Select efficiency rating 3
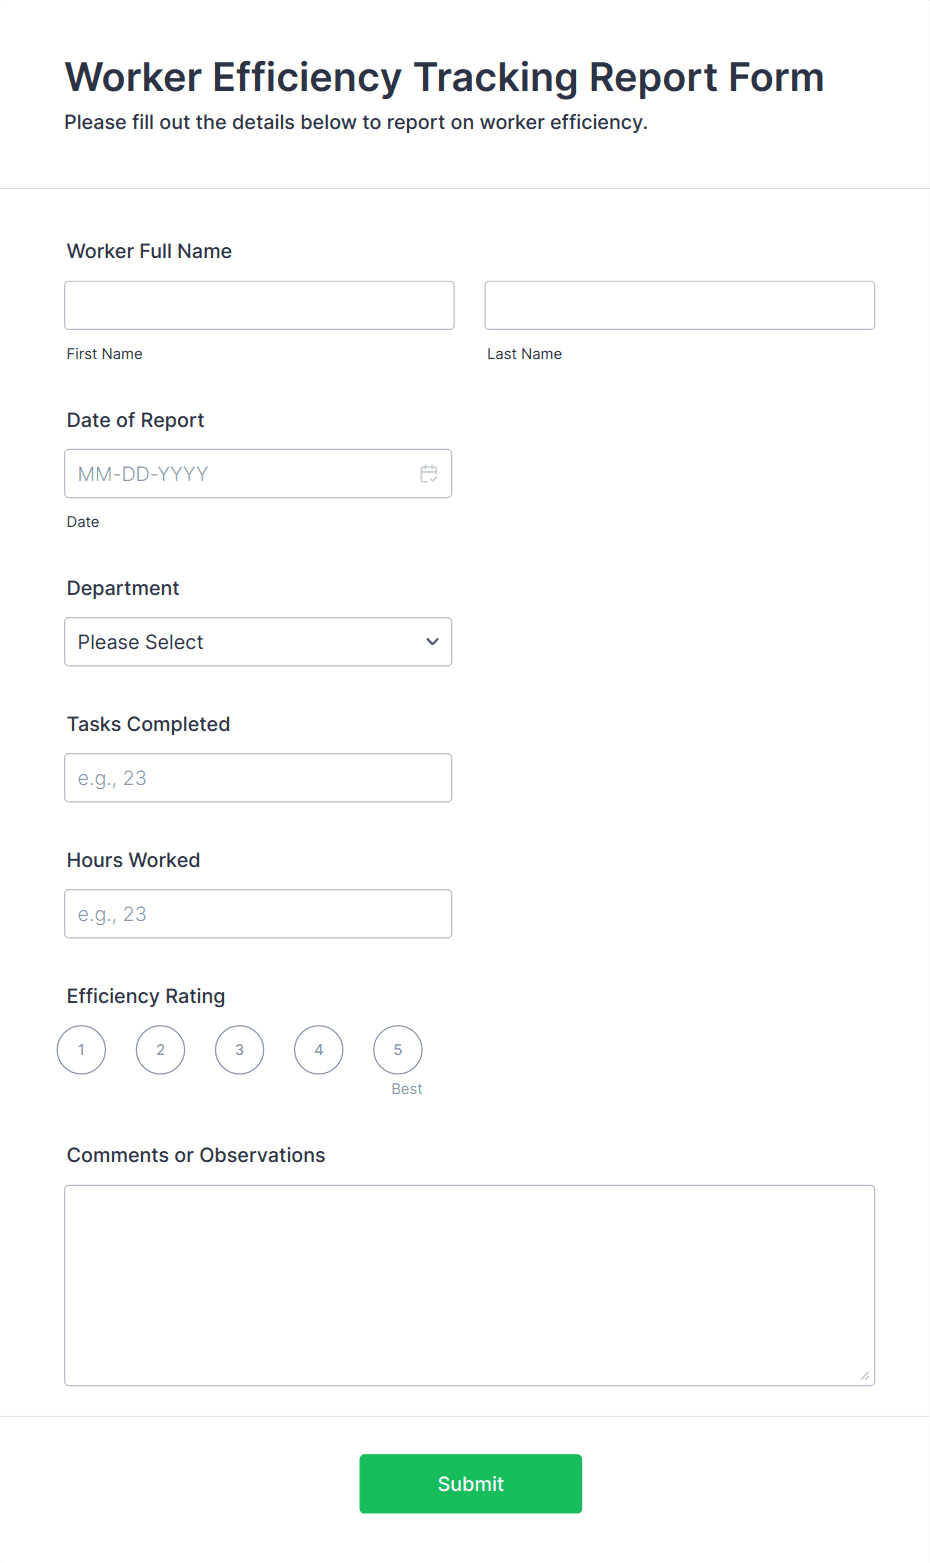The width and height of the screenshot is (930, 1563). click(x=239, y=1049)
